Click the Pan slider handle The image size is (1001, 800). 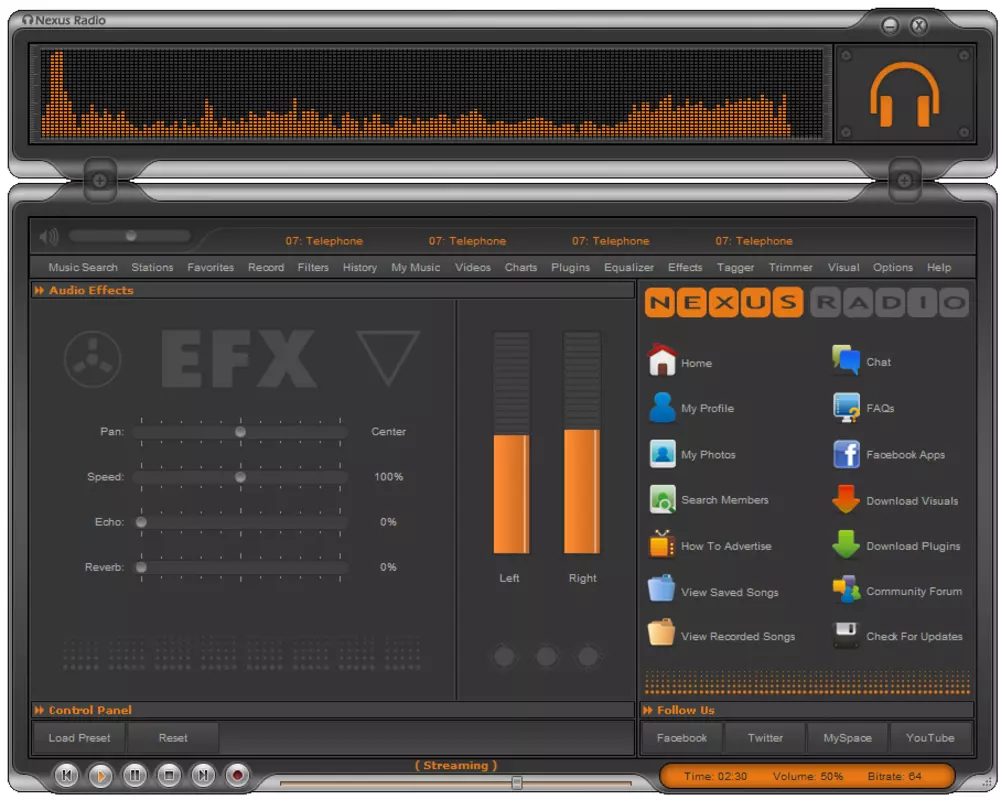click(241, 432)
